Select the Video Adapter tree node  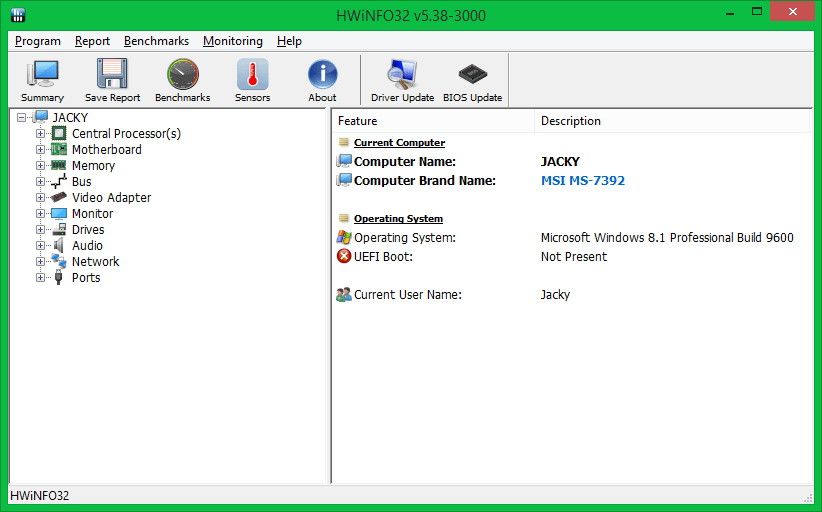click(111, 198)
